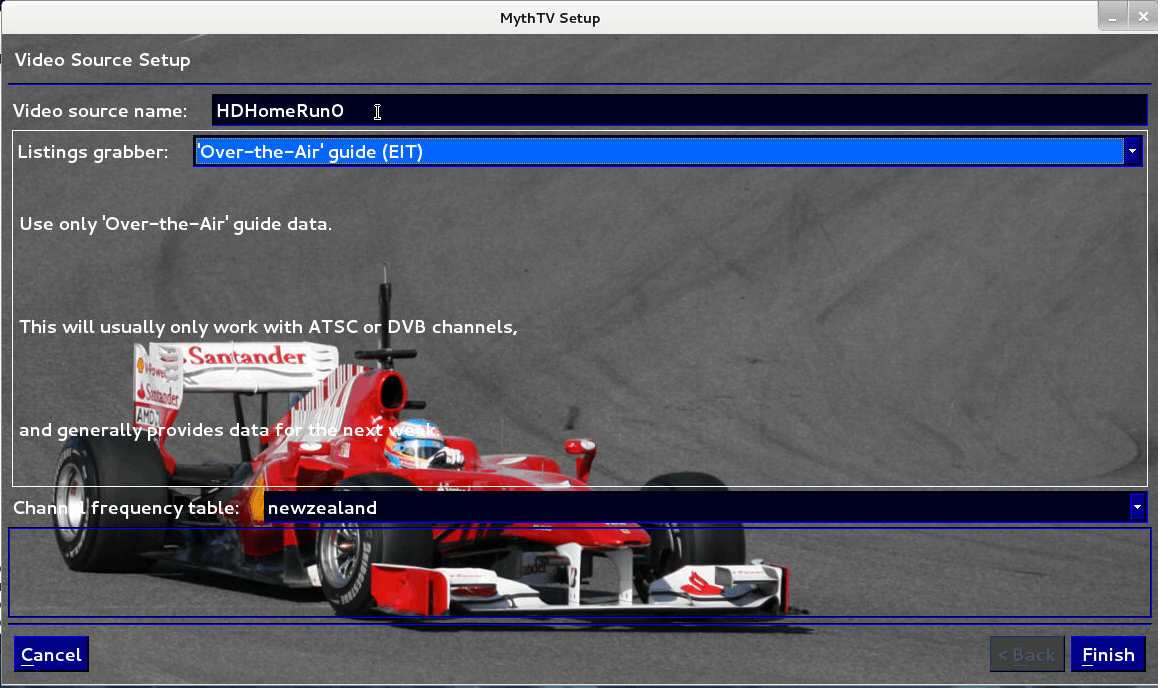The image size is (1158, 688).
Task: Click the MythTV Setup window title
Action: [549, 18]
